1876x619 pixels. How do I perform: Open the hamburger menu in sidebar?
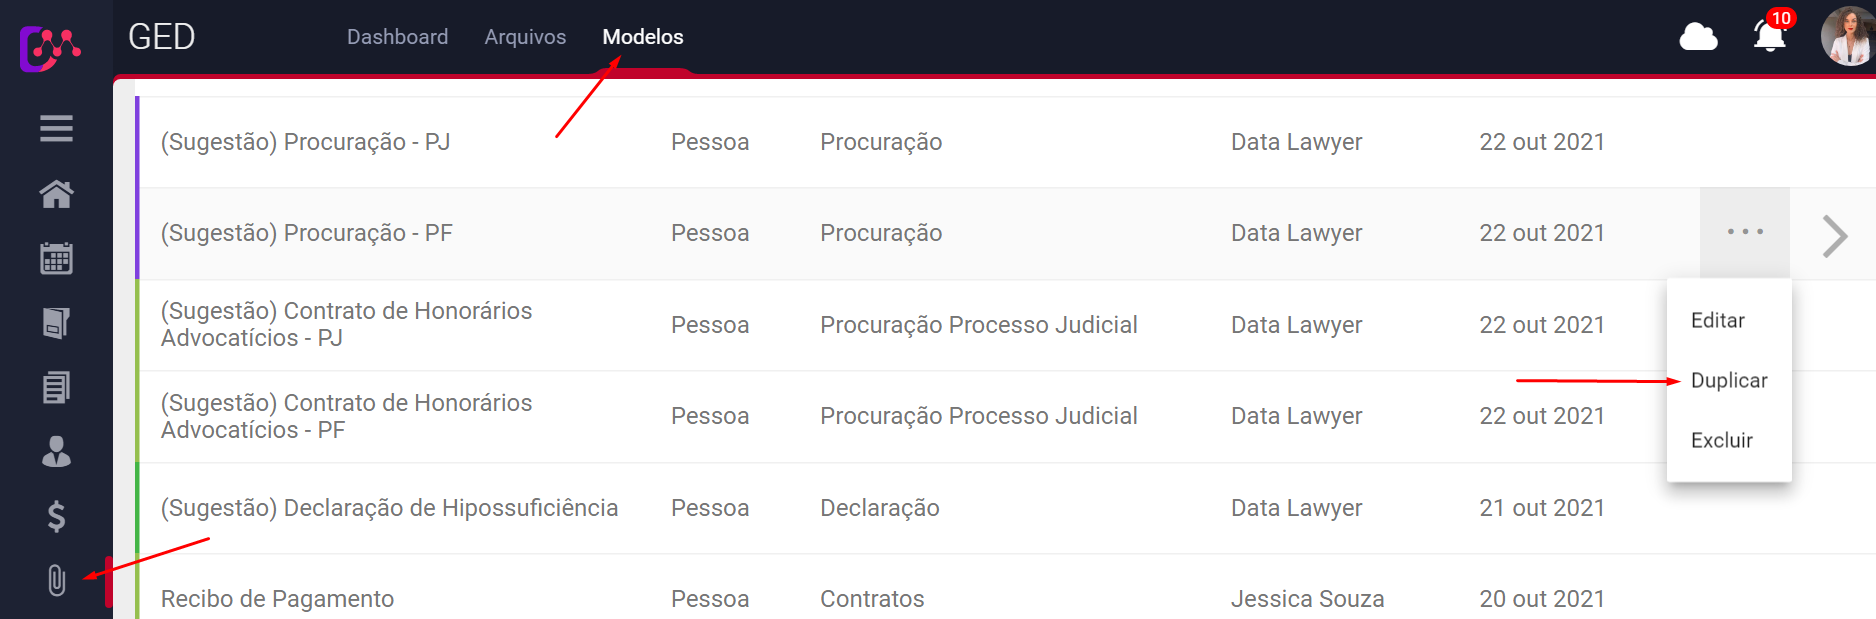click(x=56, y=129)
